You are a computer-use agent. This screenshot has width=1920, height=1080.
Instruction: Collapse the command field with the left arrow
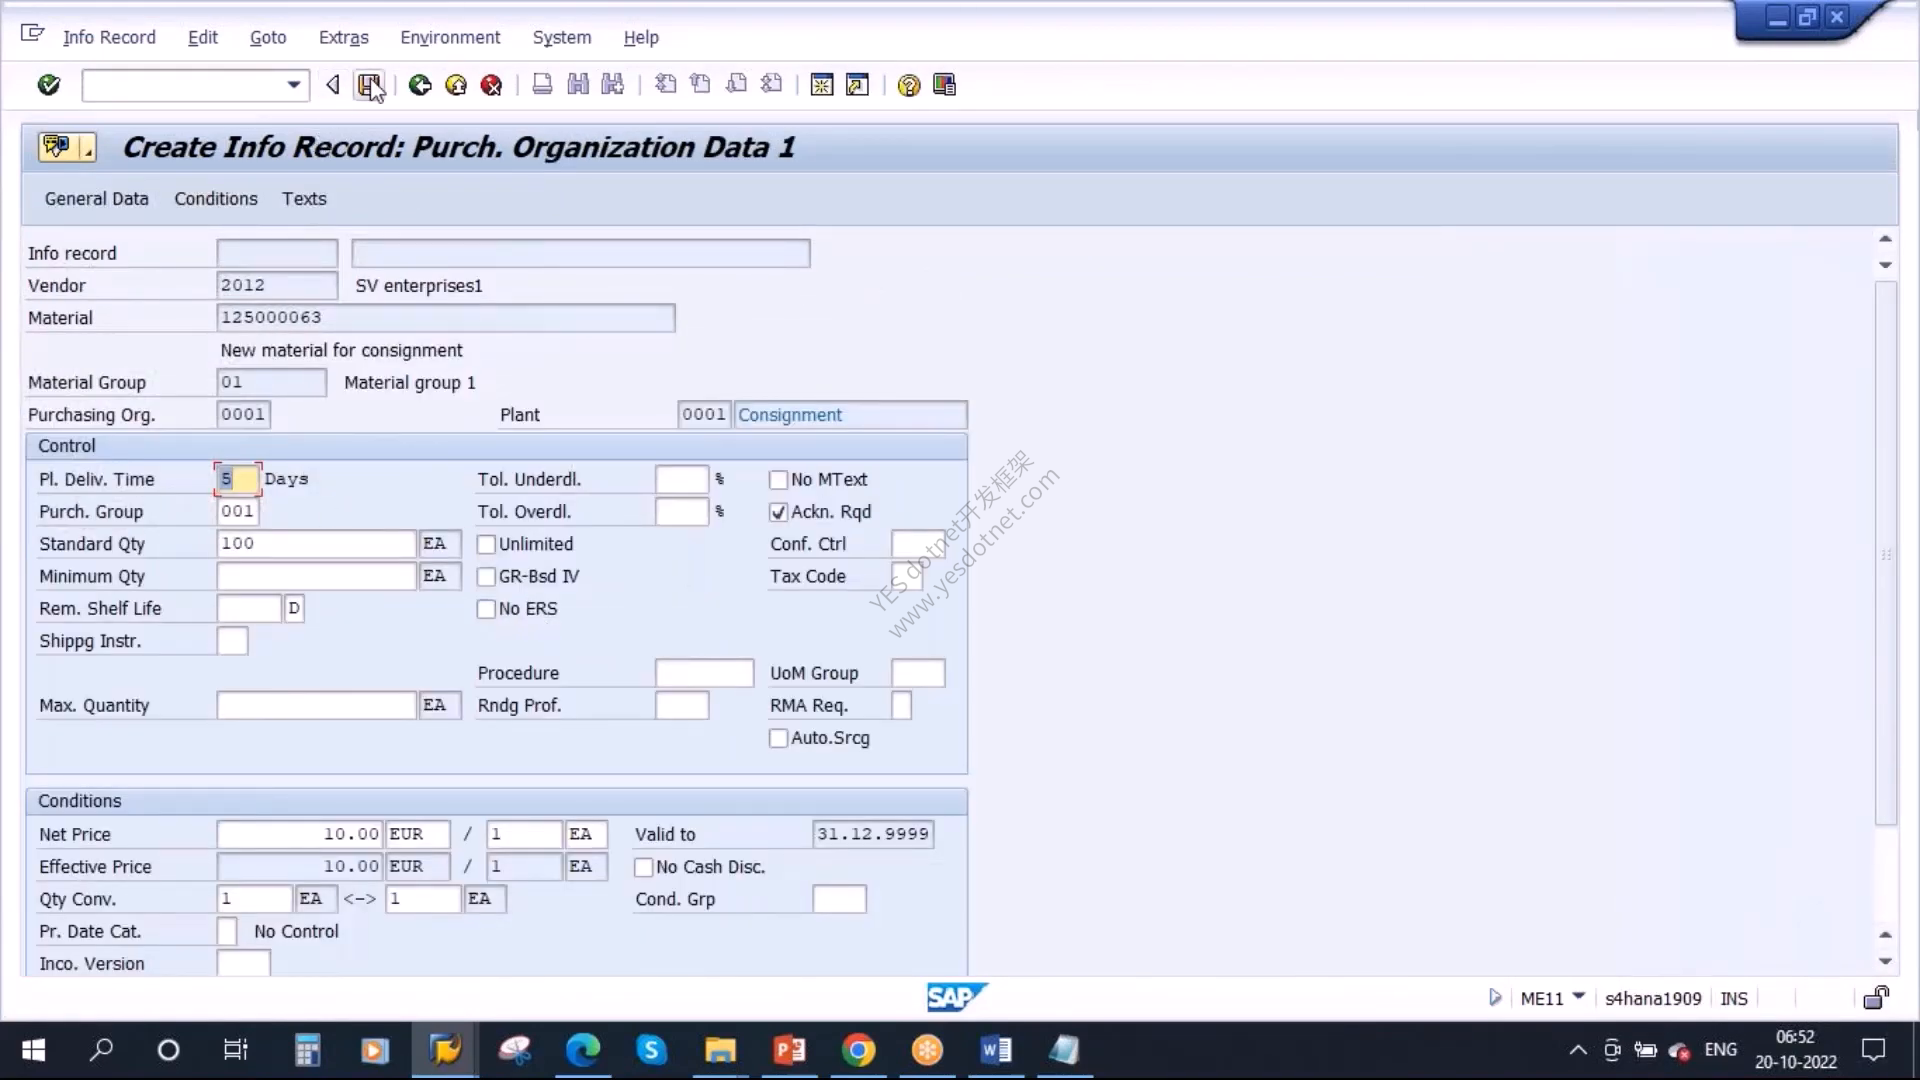[333, 85]
